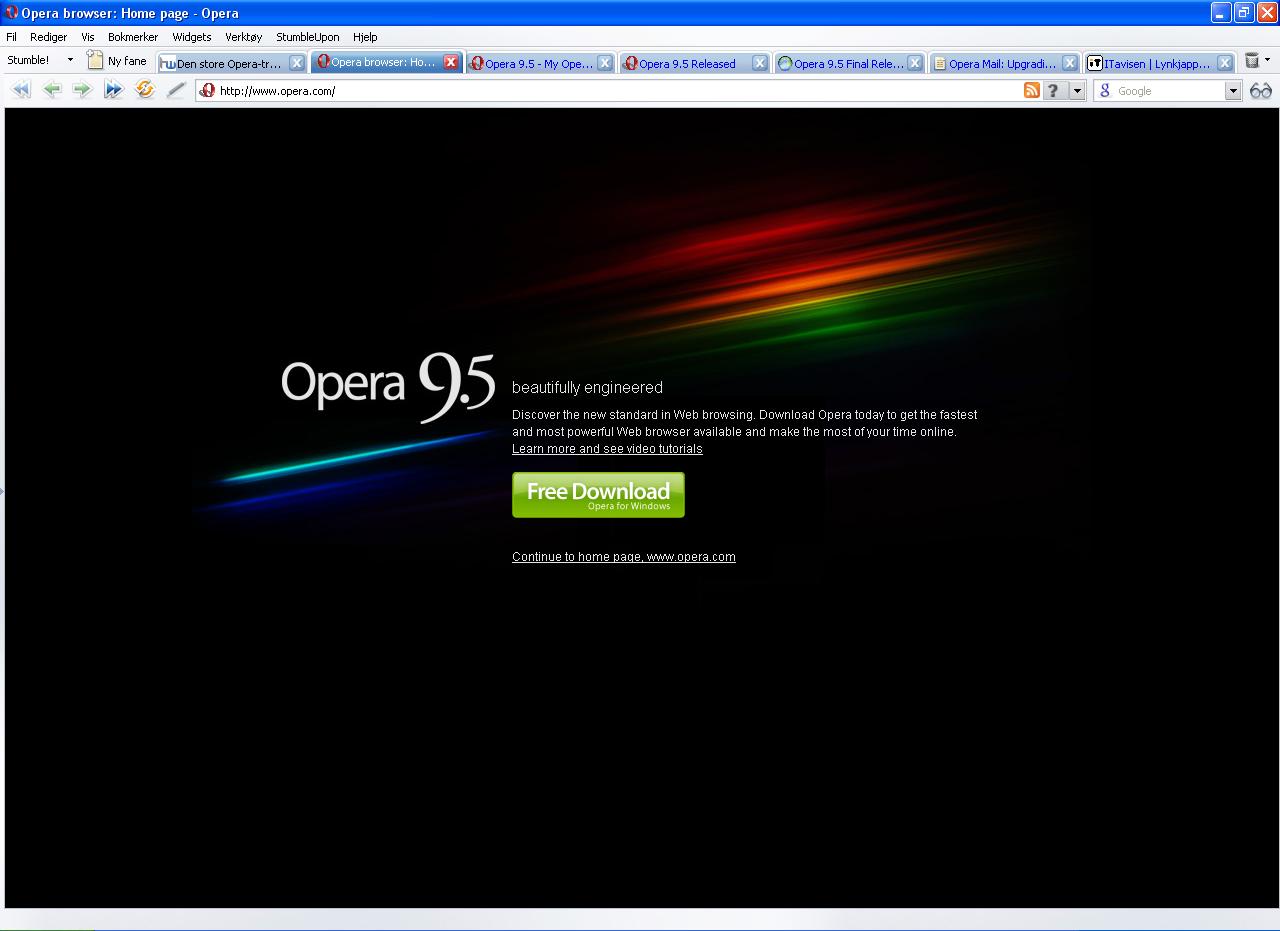The height and width of the screenshot is (931, 1280).
Task: Expand the Stumble! dropdown arrow
Action: 70,60
